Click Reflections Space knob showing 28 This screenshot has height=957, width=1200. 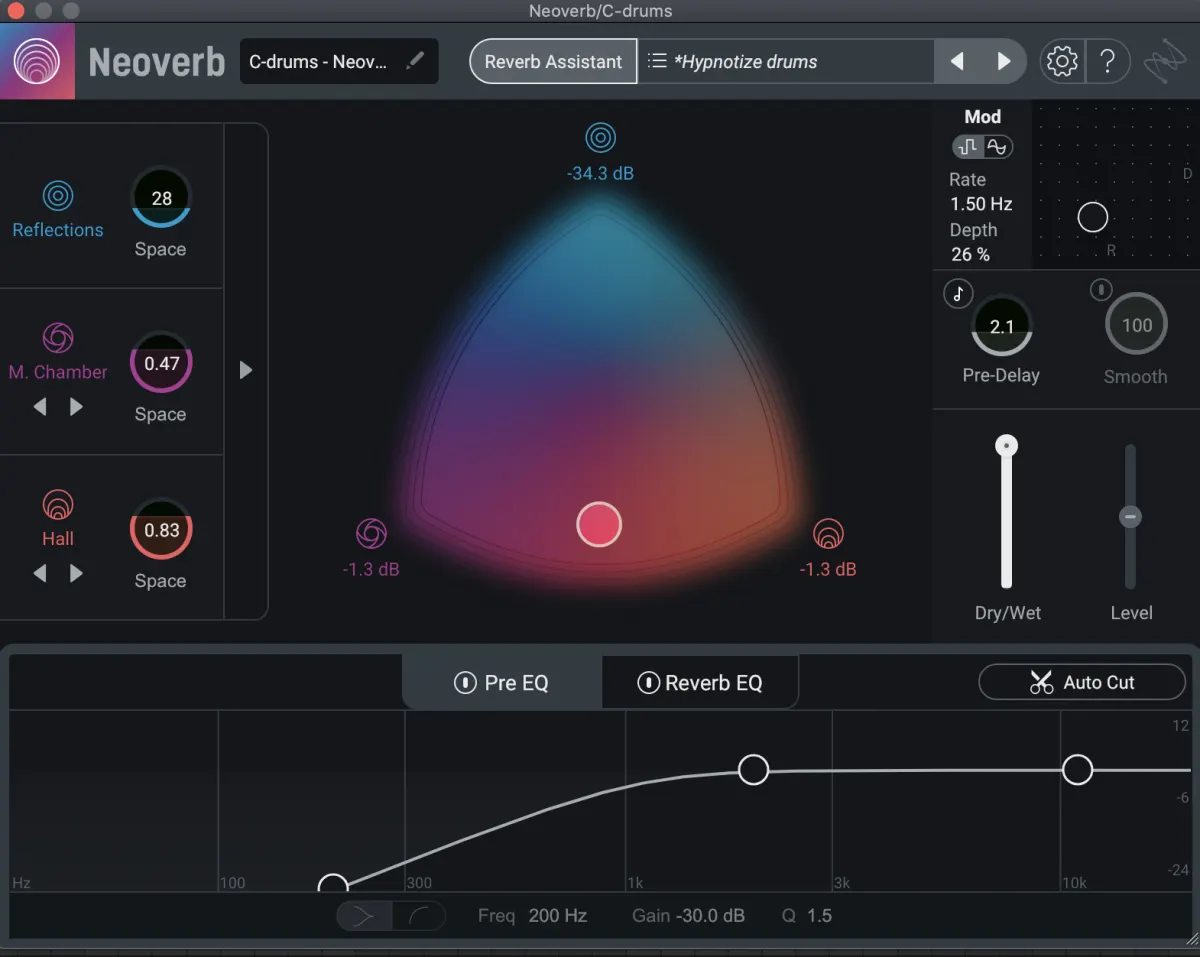(161, 198)
